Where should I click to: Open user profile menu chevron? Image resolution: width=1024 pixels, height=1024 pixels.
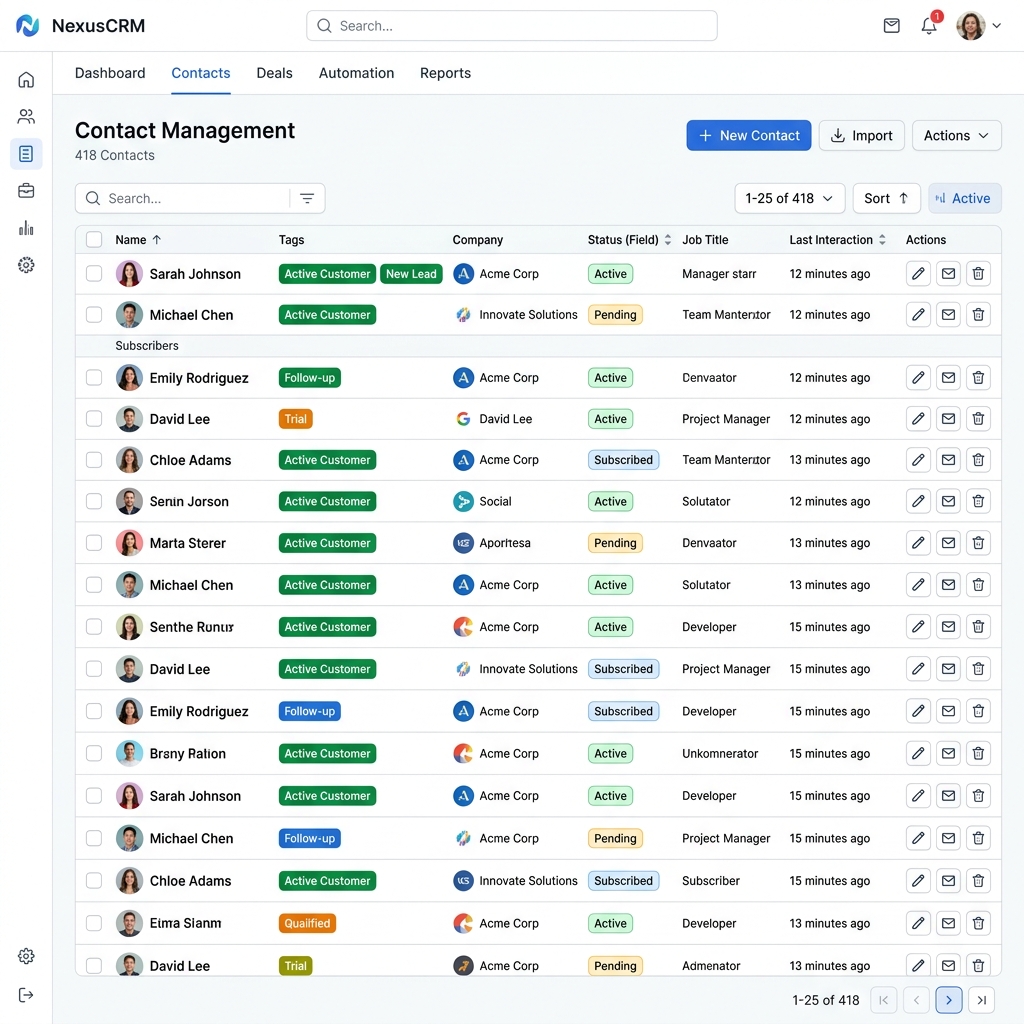(x=997, y=26)
